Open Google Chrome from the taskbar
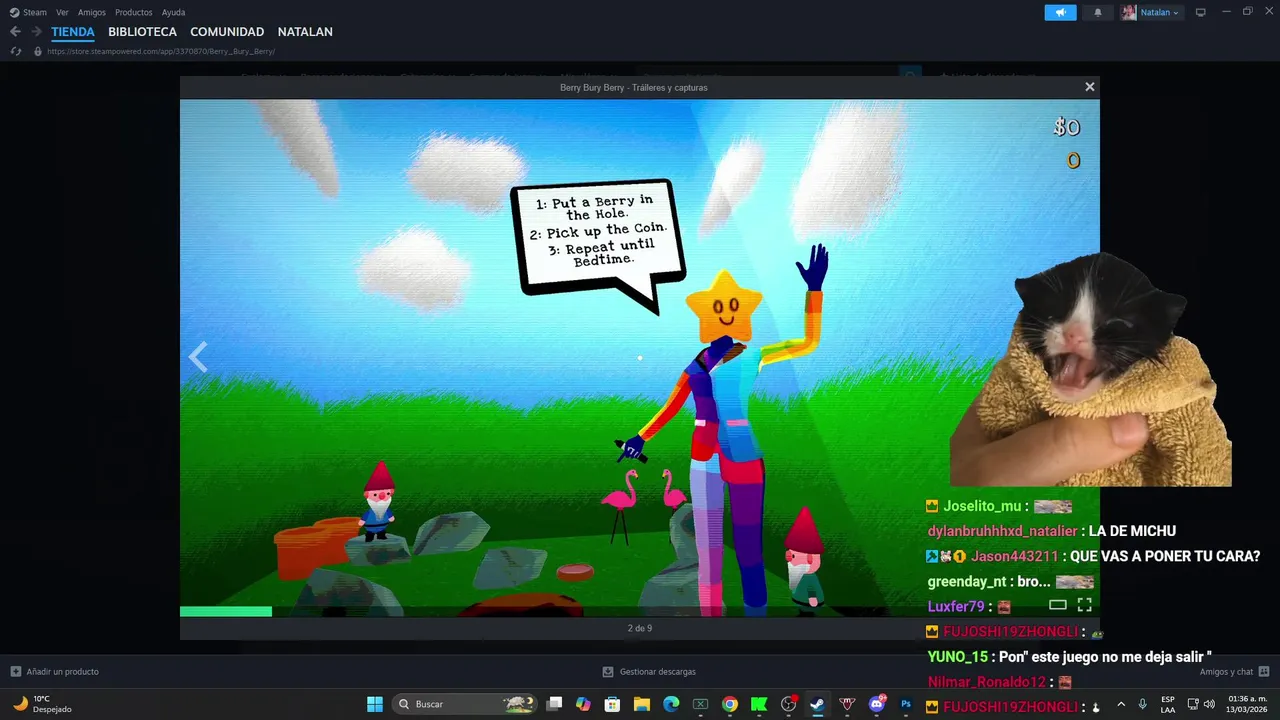 pyautogui.click(x=730, y=704)
